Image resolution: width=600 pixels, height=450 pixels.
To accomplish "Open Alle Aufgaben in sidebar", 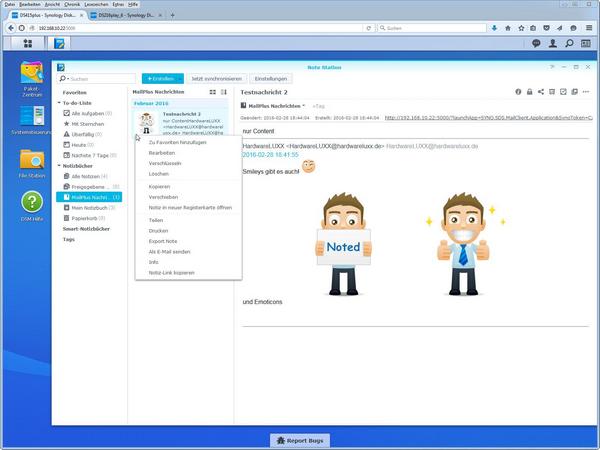I will point(88,113).
